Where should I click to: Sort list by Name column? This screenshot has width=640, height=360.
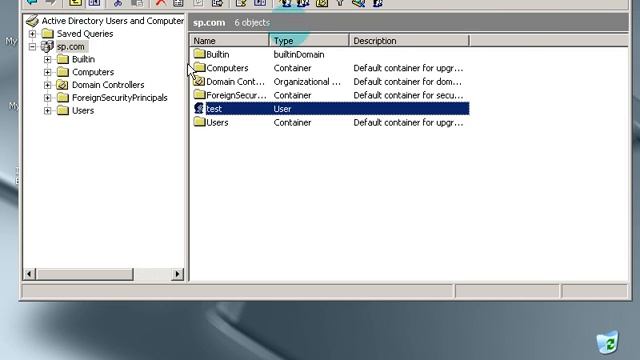point(229,41)
